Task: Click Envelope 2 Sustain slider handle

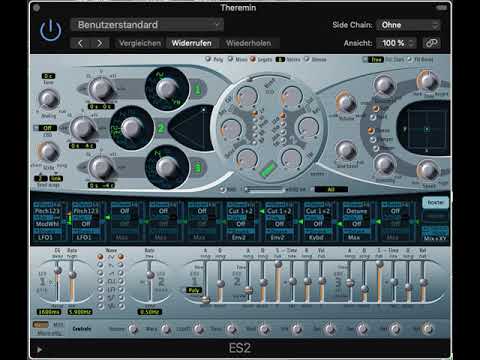Action: pyautogui.click(x=278, y=264)
